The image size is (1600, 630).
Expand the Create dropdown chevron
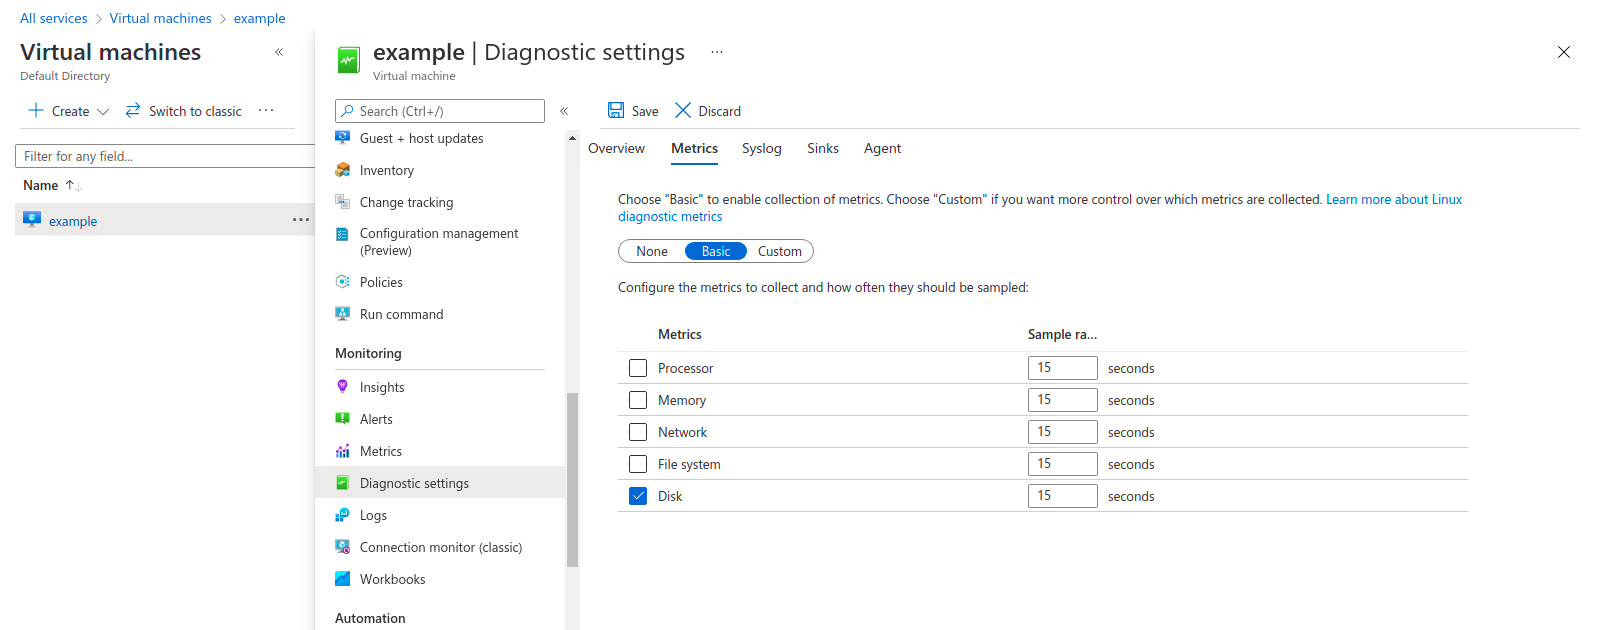103,112
